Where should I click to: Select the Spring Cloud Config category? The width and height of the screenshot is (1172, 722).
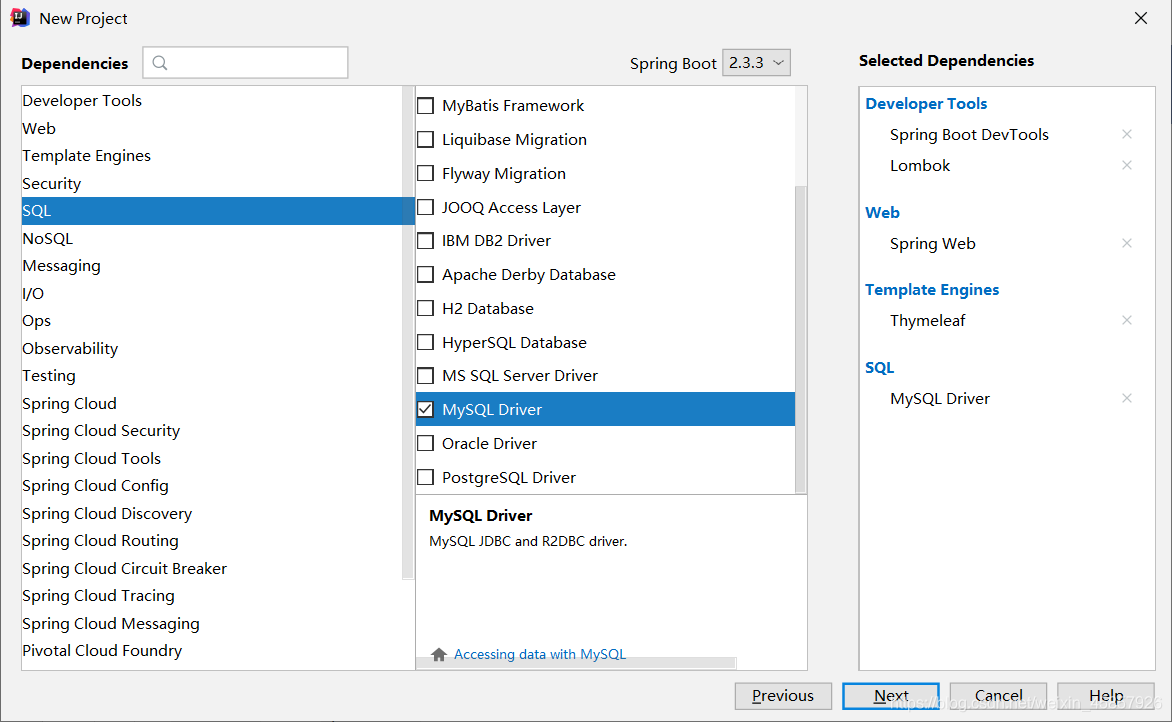pos(212,486)
